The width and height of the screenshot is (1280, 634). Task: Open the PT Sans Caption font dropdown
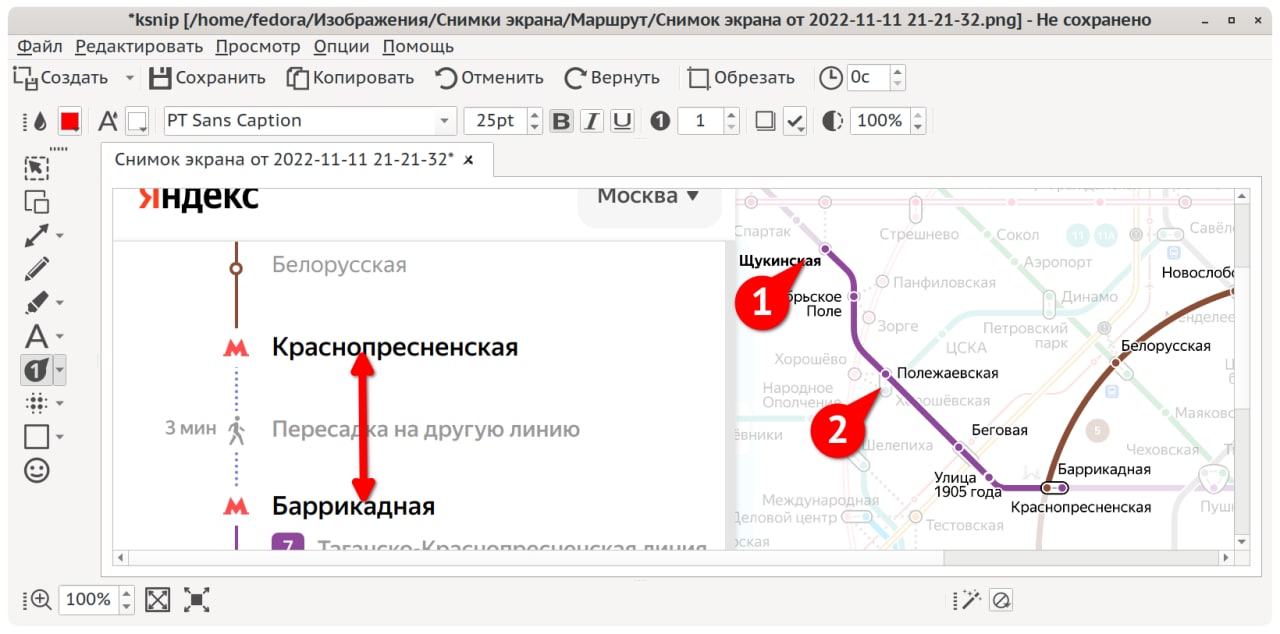[x=444, y=121]
